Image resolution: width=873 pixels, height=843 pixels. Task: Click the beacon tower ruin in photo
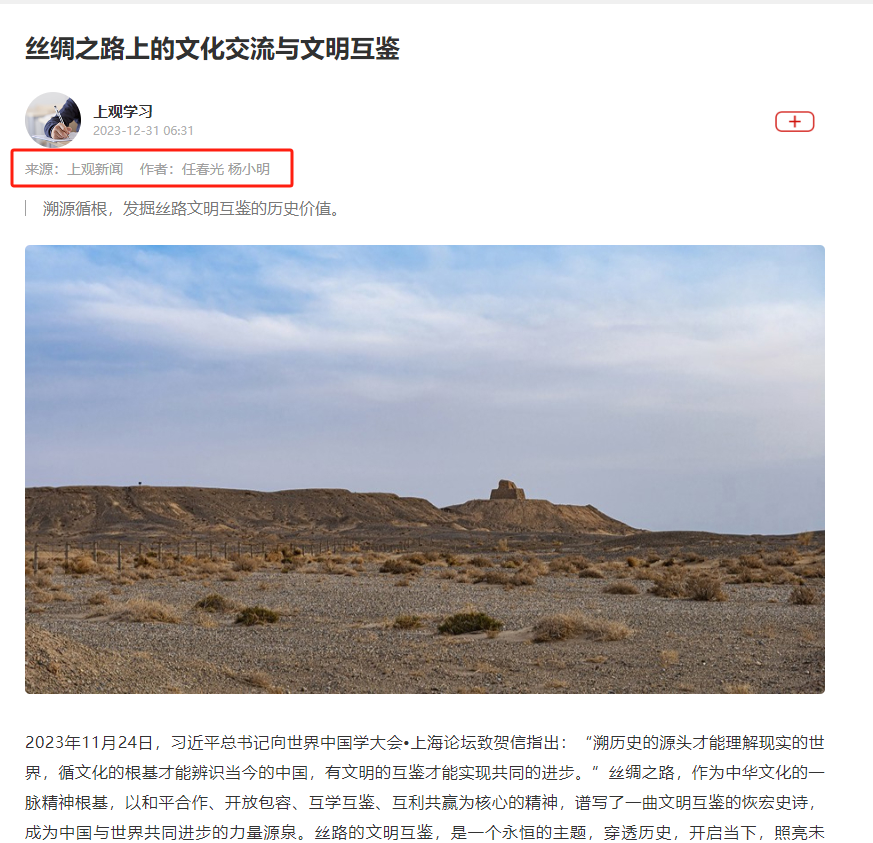[507, 489]
